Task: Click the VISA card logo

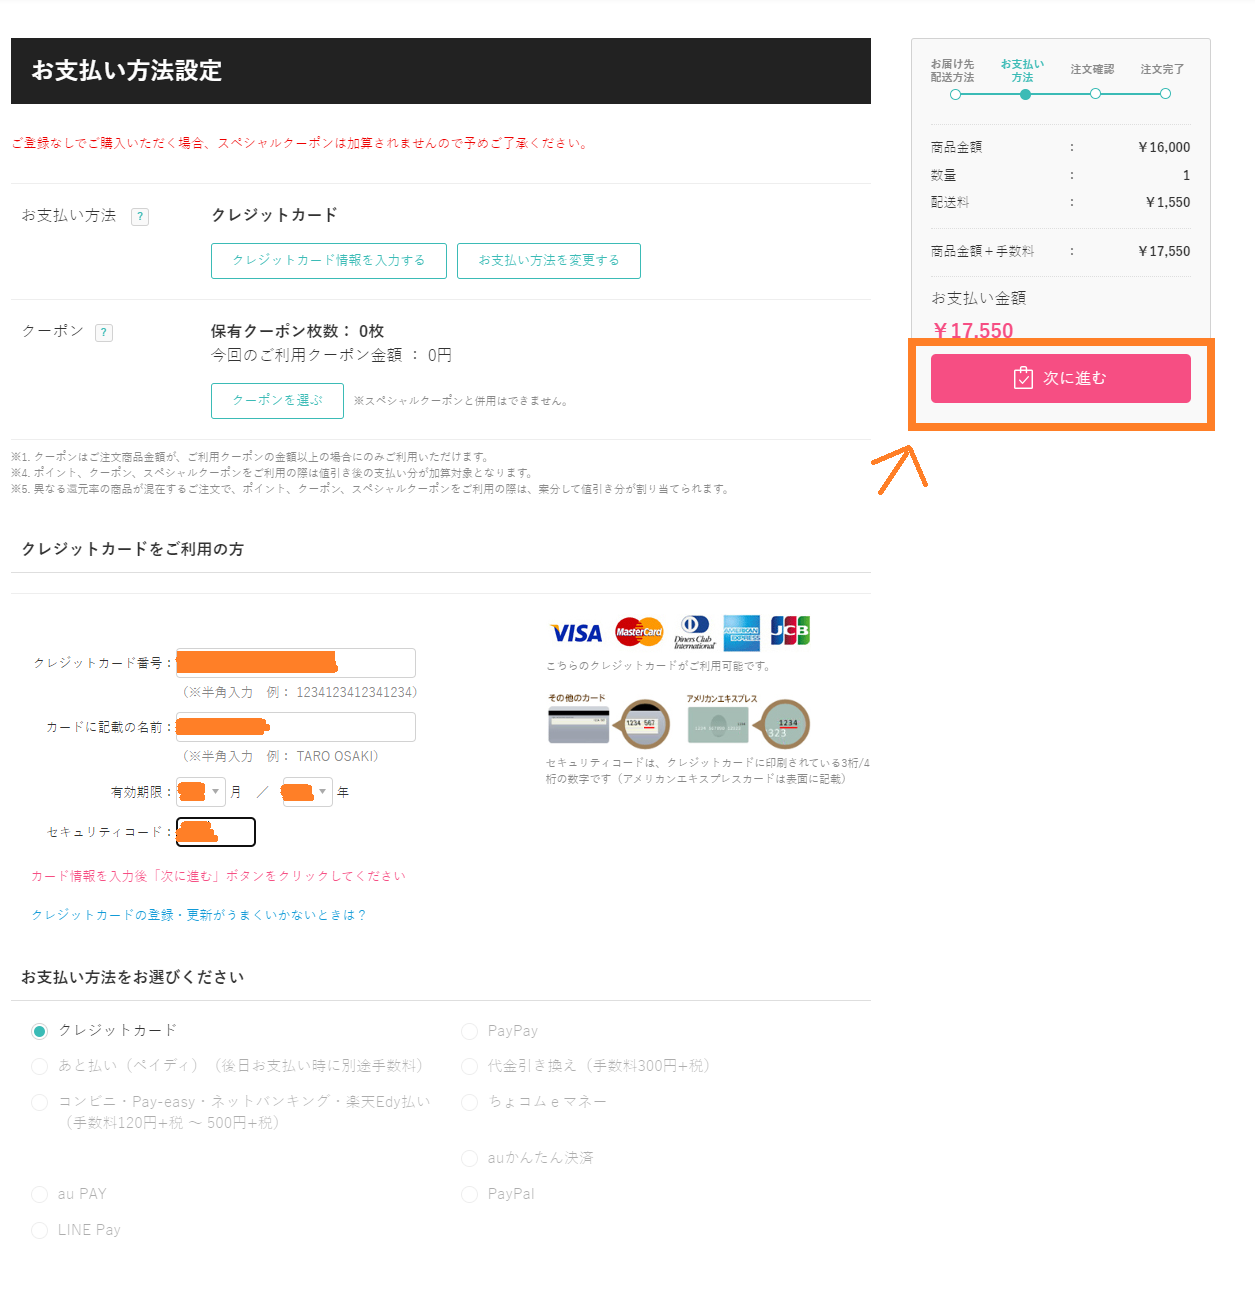Action: pos(576,633)
